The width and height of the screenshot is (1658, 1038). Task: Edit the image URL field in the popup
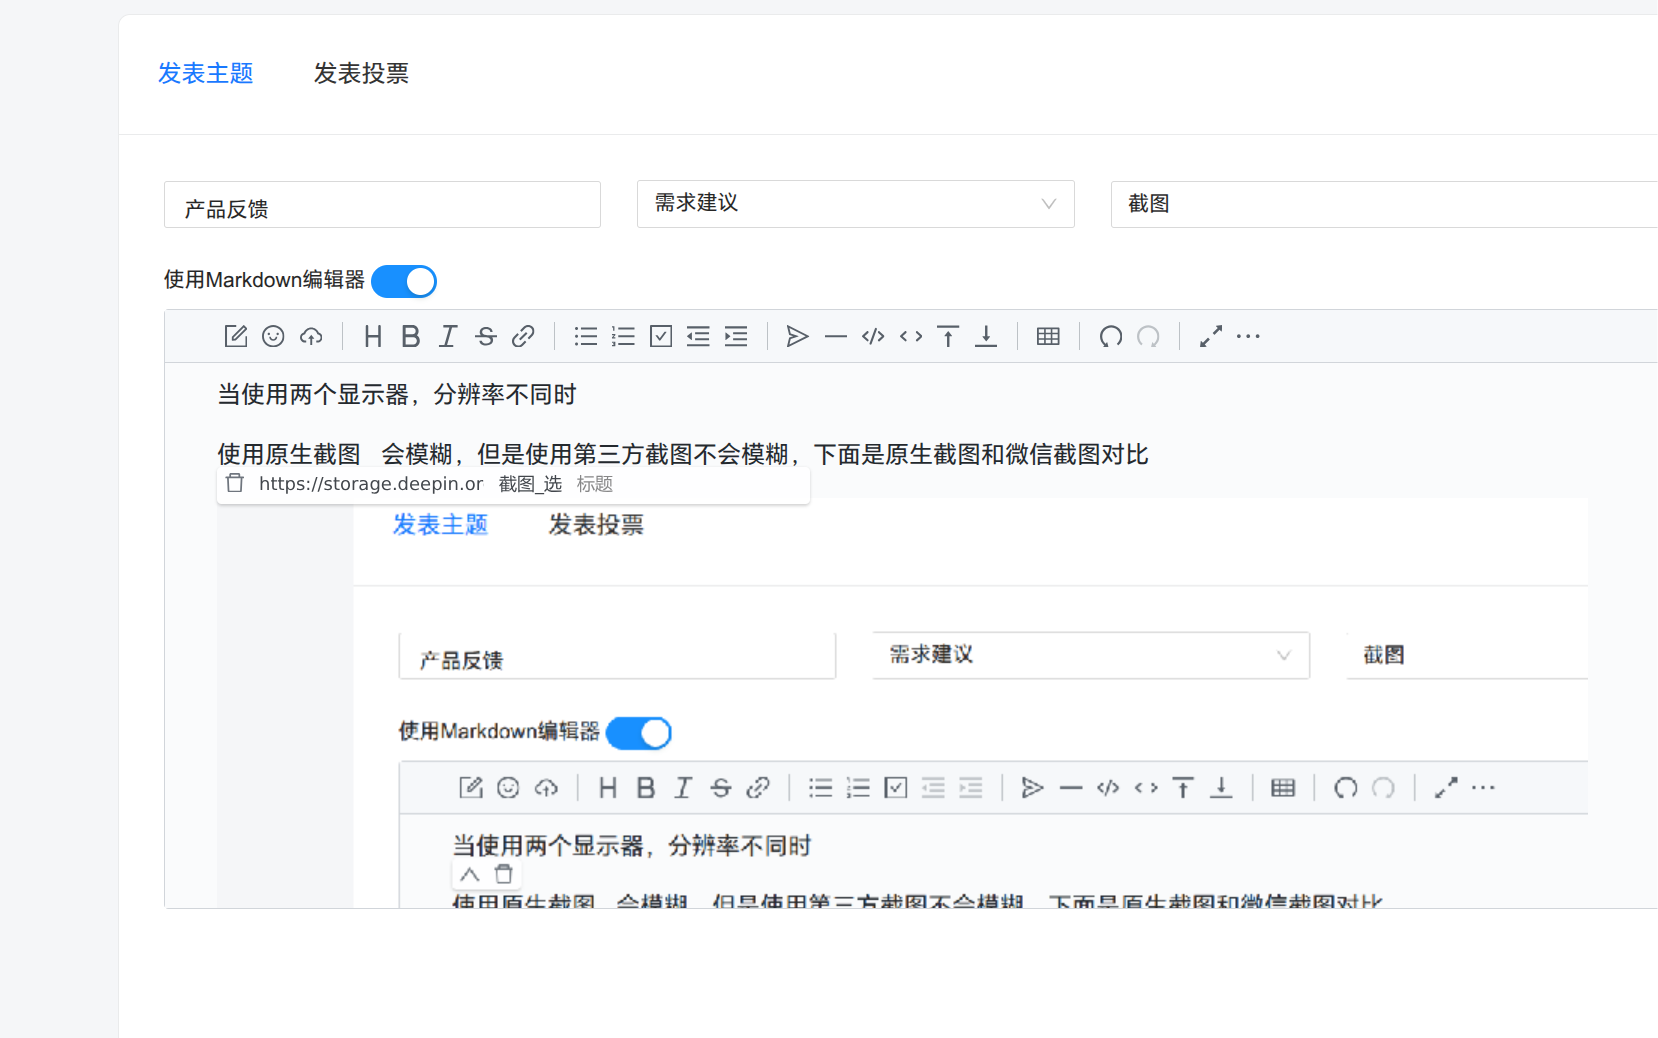pos(371,484)
